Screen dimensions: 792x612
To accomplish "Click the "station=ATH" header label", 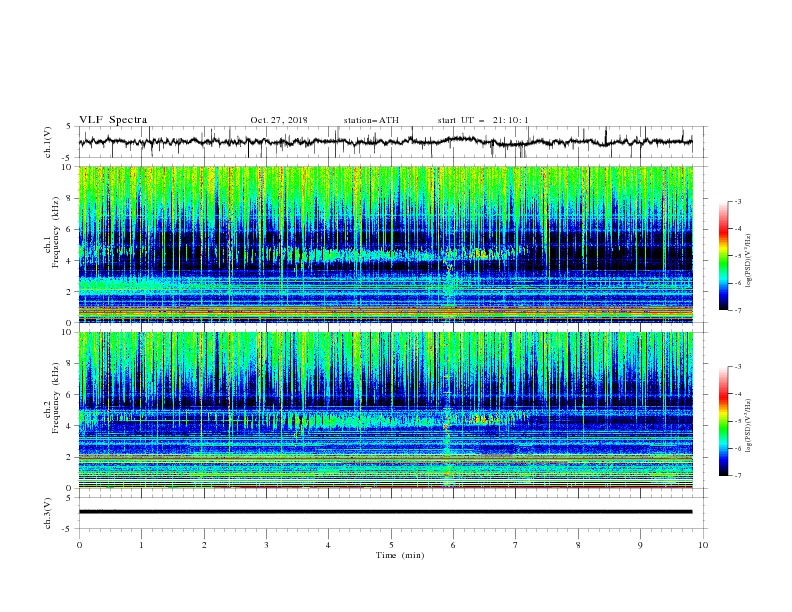I will point(371,120).
